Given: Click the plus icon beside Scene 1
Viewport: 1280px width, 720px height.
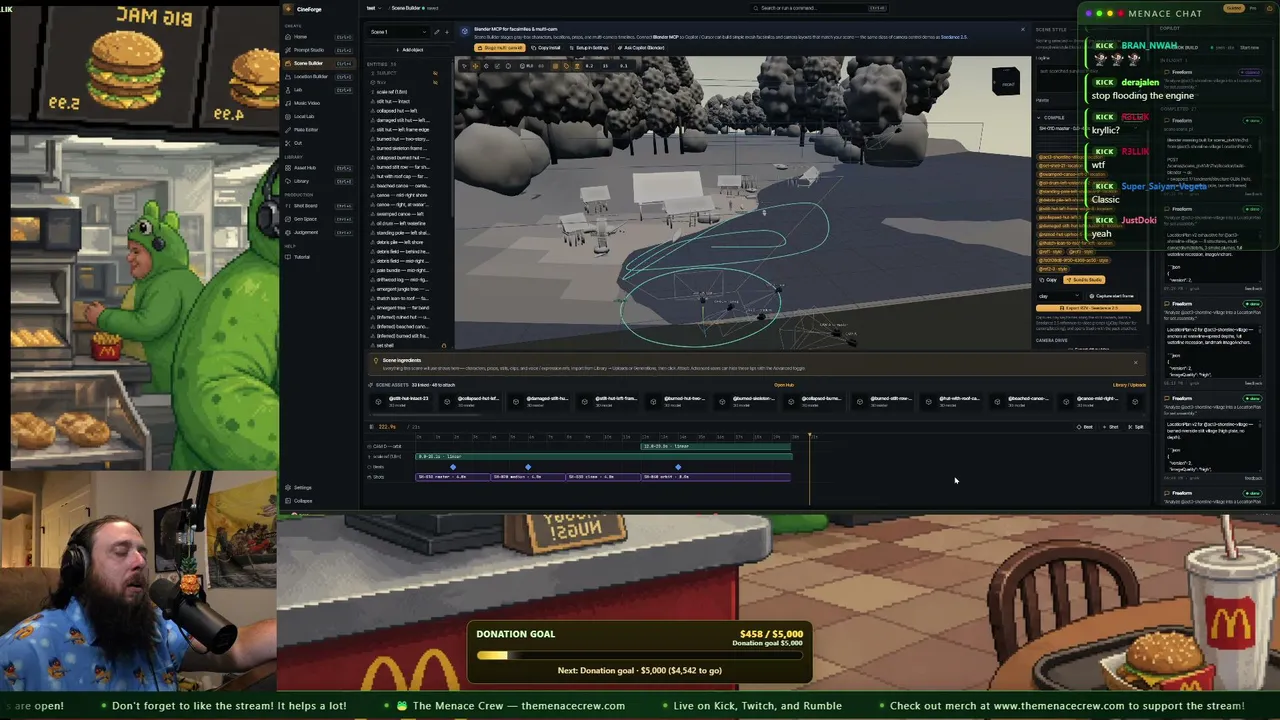Looking at the screenshot, I should pos(446,32).
